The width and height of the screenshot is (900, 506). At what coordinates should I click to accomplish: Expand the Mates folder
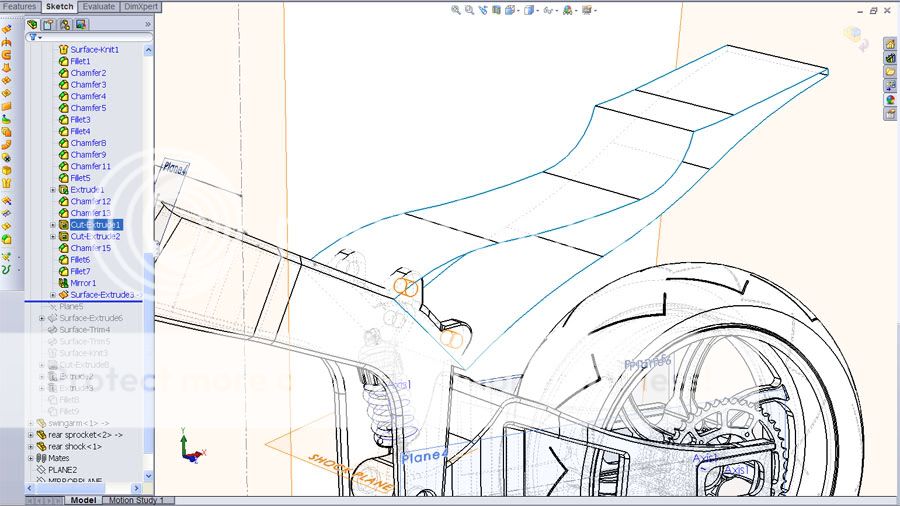tap(31, 458)
